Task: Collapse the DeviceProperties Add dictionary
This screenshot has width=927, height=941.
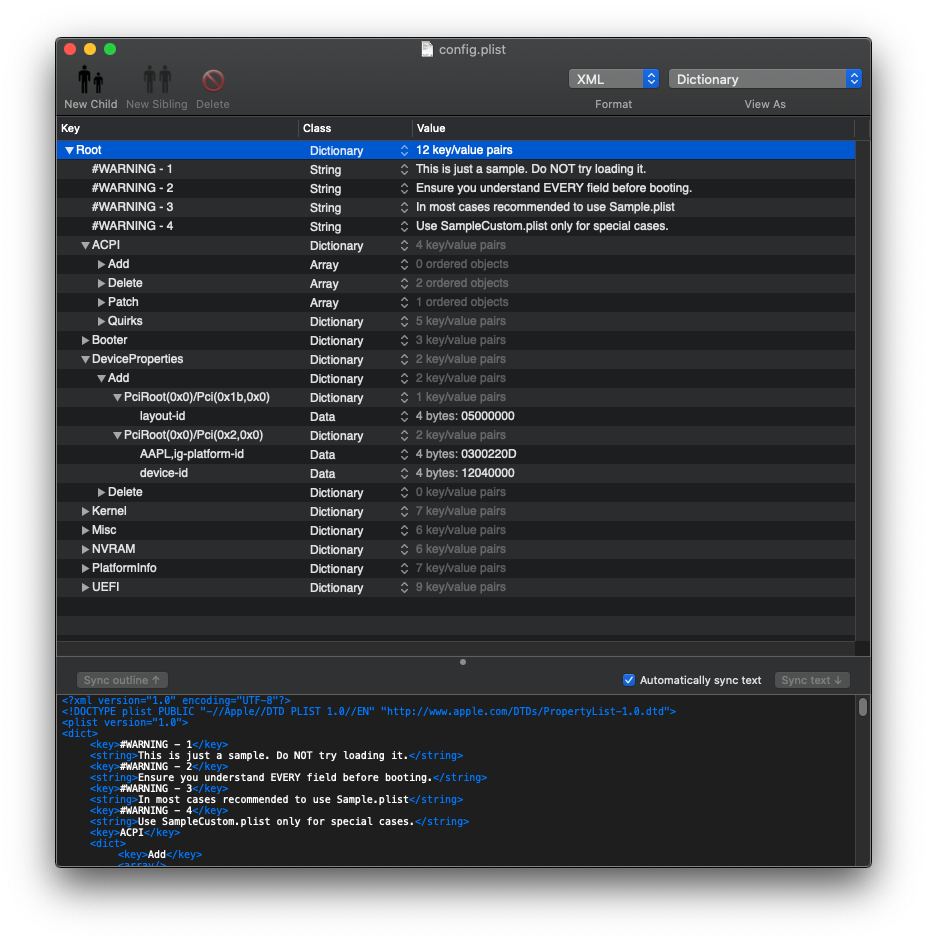Action: [101, 379]
